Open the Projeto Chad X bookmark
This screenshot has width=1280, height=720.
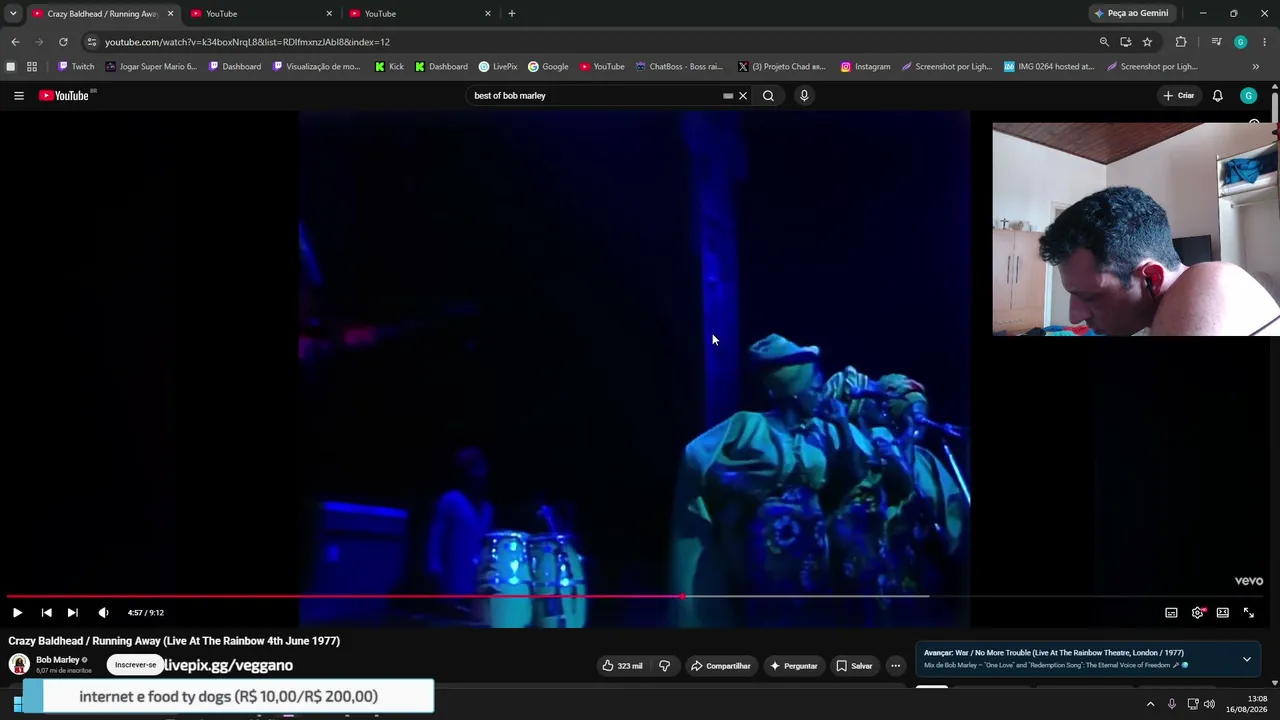[782, 67]
